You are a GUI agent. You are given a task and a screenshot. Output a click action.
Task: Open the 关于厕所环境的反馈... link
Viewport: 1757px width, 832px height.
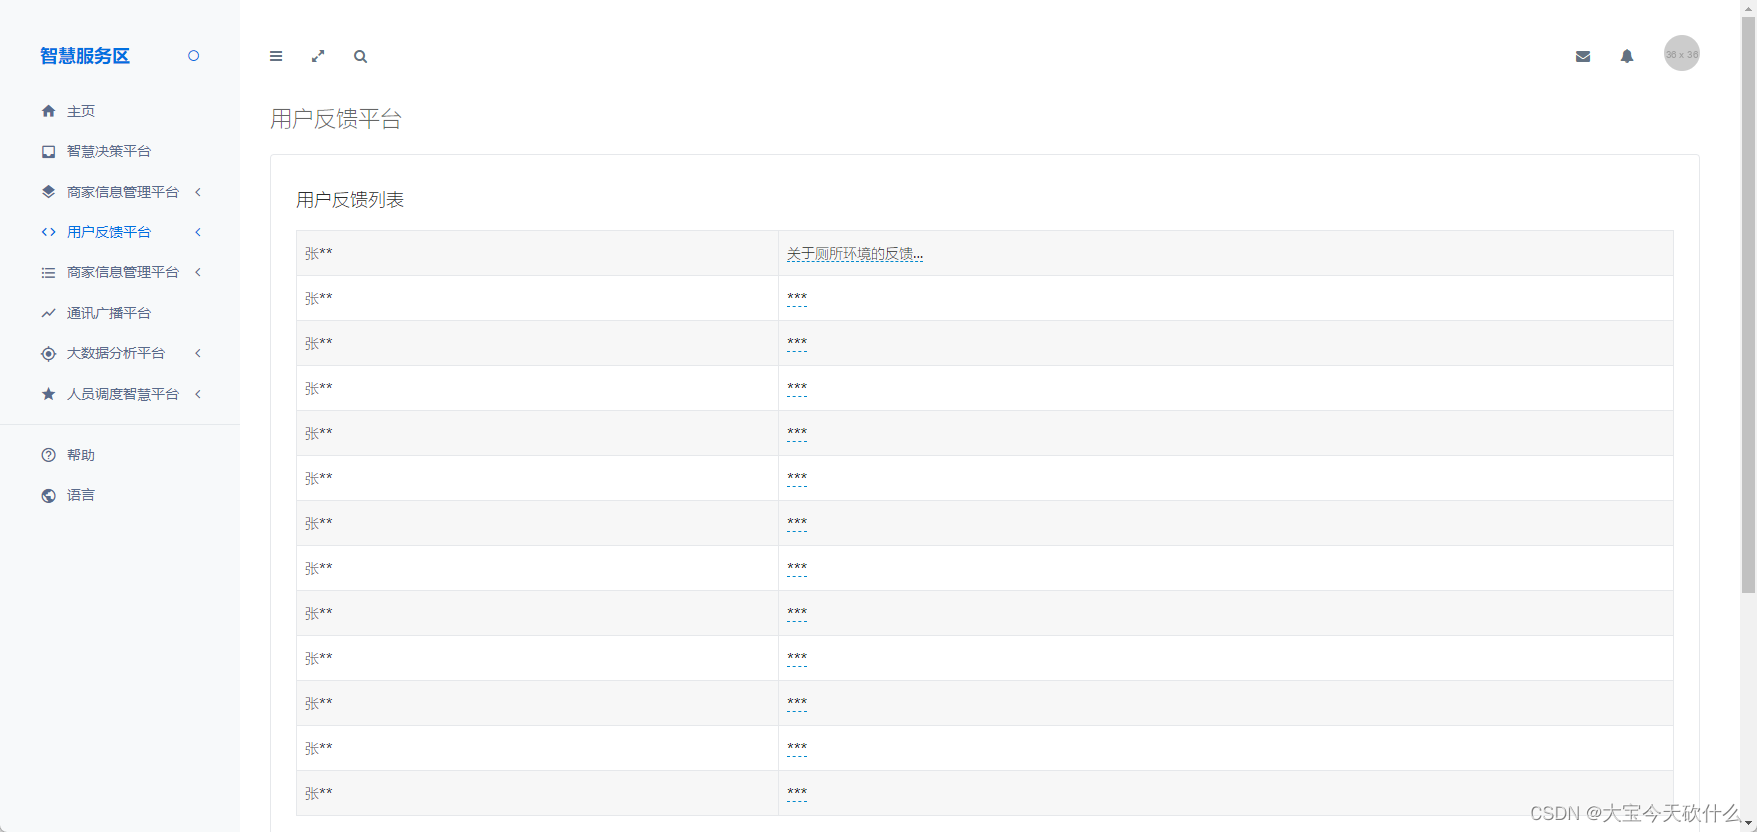tap(855, 254)
